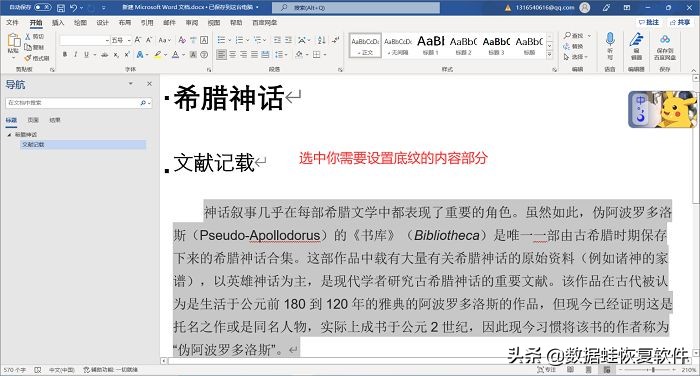Toggle Bold formatting
The width and height of the screenshot is (700, 376).
coord(65,54)
